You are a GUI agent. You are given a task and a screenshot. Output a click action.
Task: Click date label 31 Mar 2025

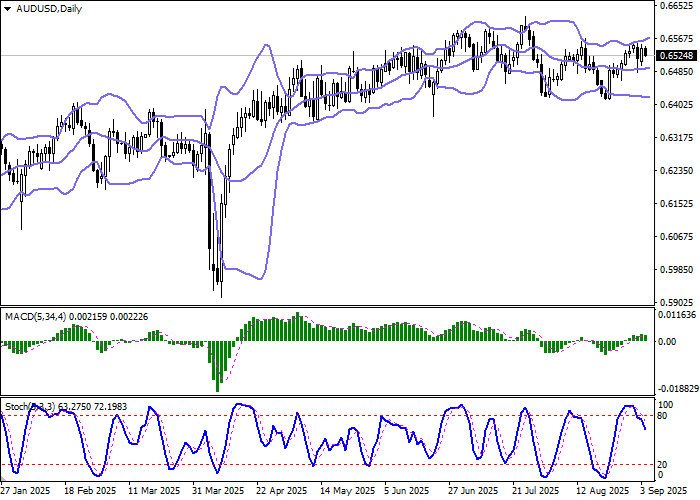click(219, 491)
